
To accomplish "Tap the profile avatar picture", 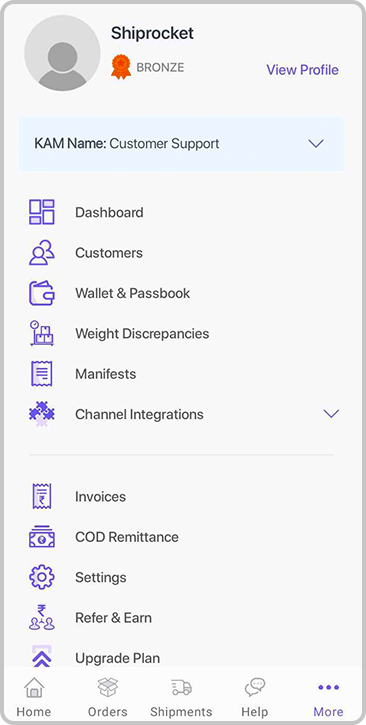I will tap(62, 53).
